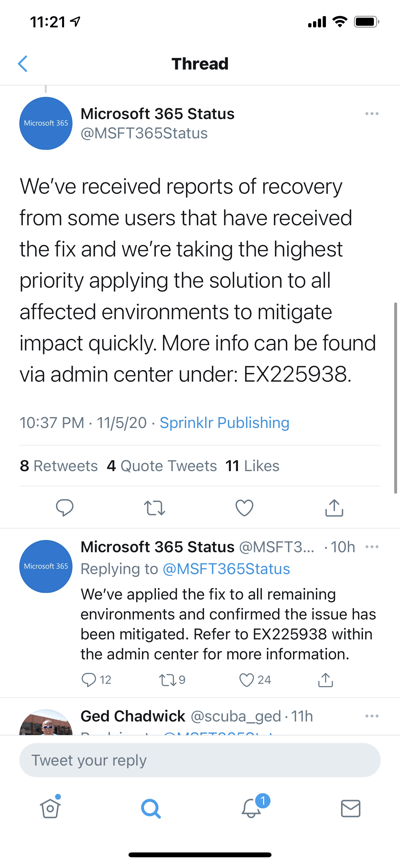Go to the Home tab
The image size is (400, 865).
[x=50, y=808]
